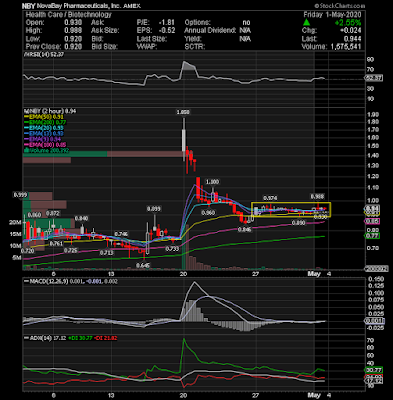Click the green 30.77 +DI axis tag
Viewport: 393px width, 400px height.
click(374, 370)
